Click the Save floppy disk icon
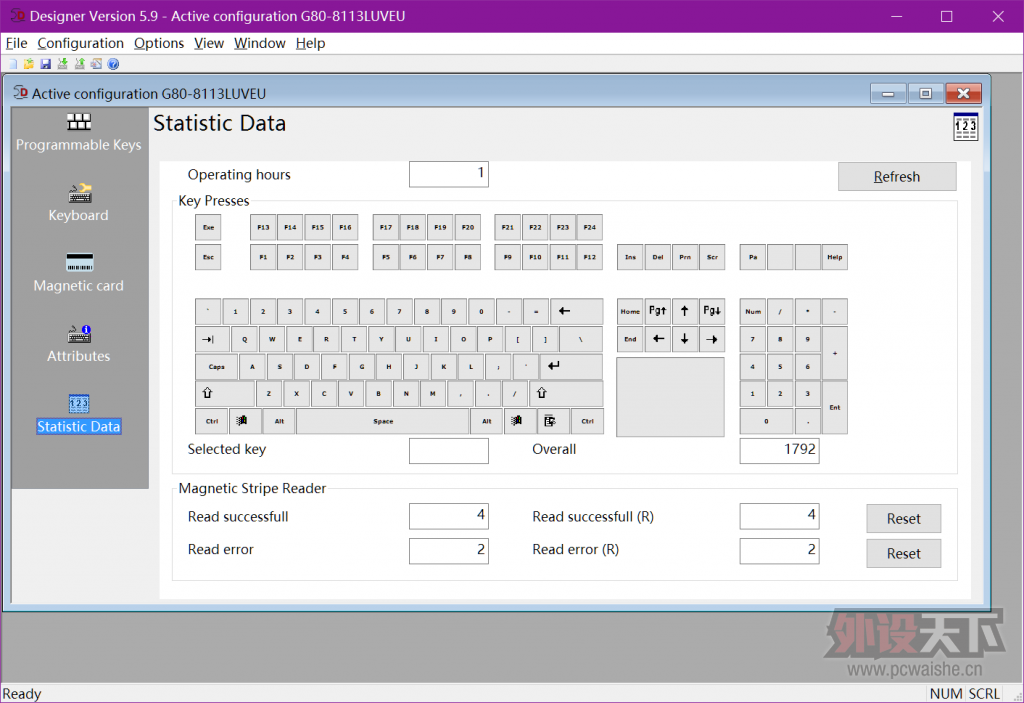This screenshot has height=703, width=1024. tap(46, 64)
